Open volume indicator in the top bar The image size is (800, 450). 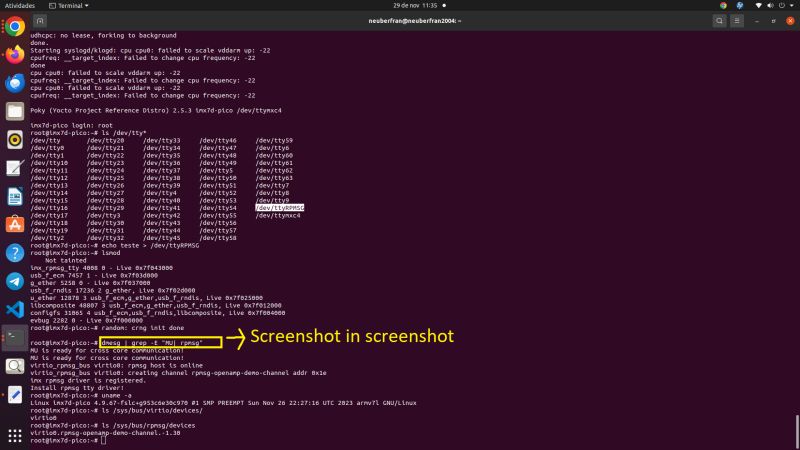pos(770,6)
